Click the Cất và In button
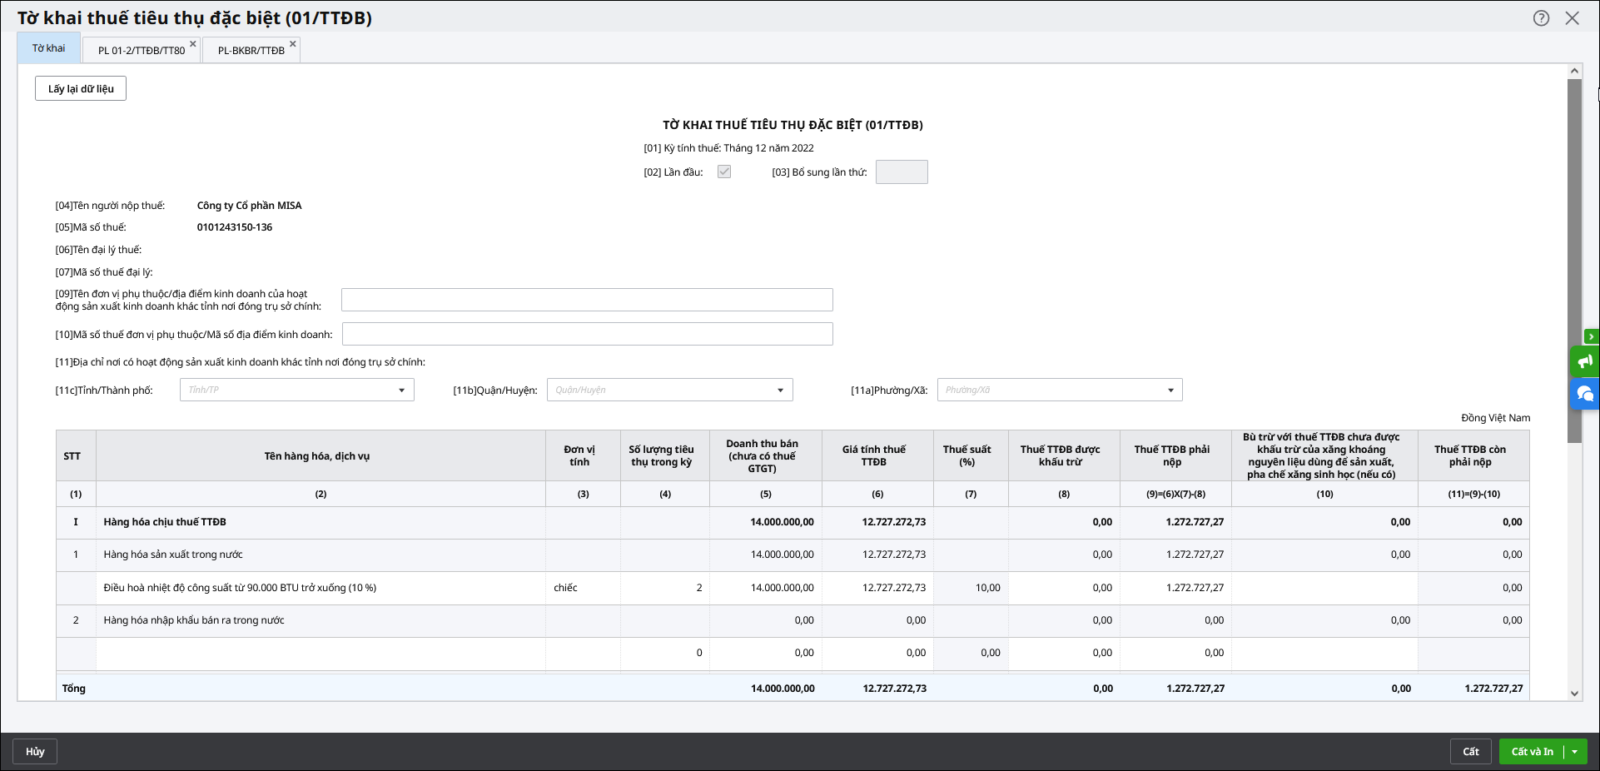The width and height of the screenshot is (1600, 771). click(1532, 751)
